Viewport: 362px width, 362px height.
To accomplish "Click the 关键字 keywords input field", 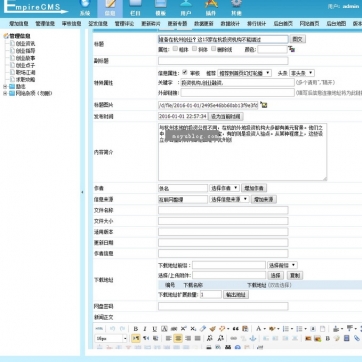I will click(237, 82).
